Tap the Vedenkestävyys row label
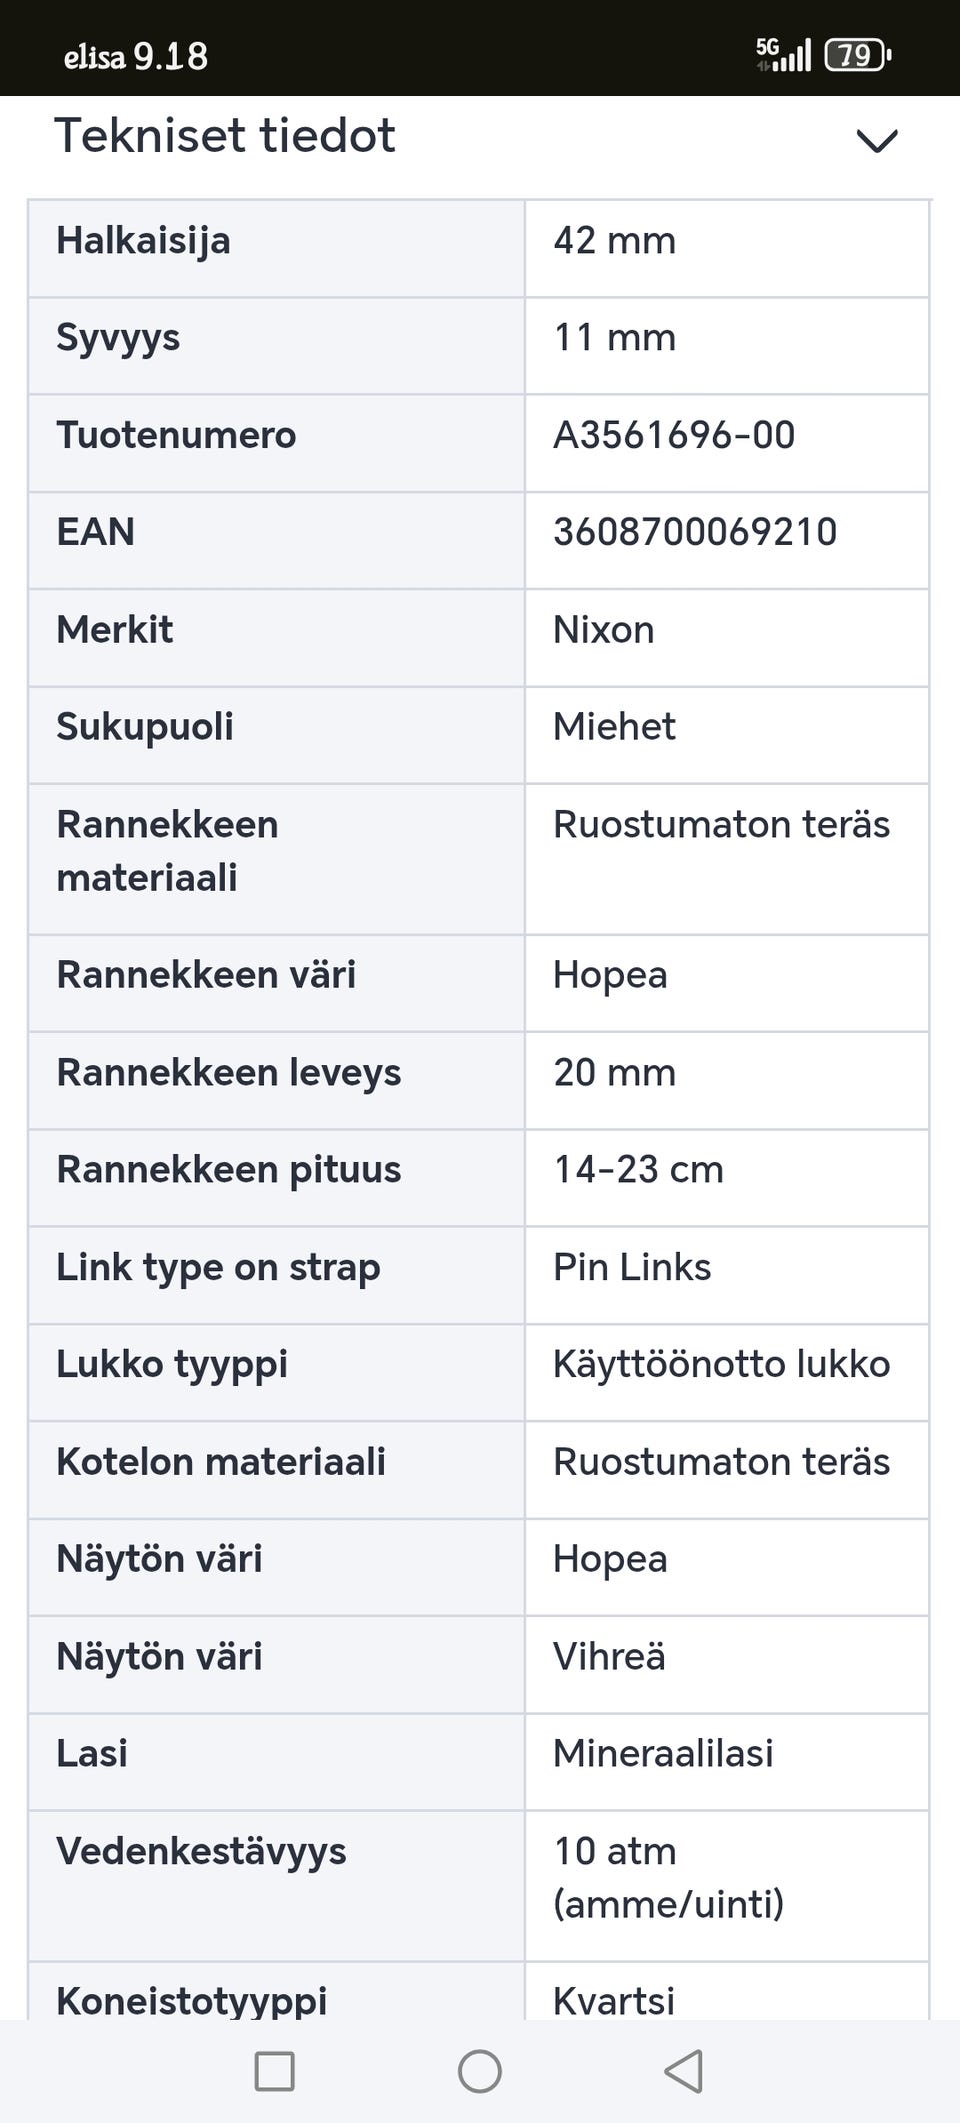This screenshot has width=960, height=2123. [x=201, y=1851]
